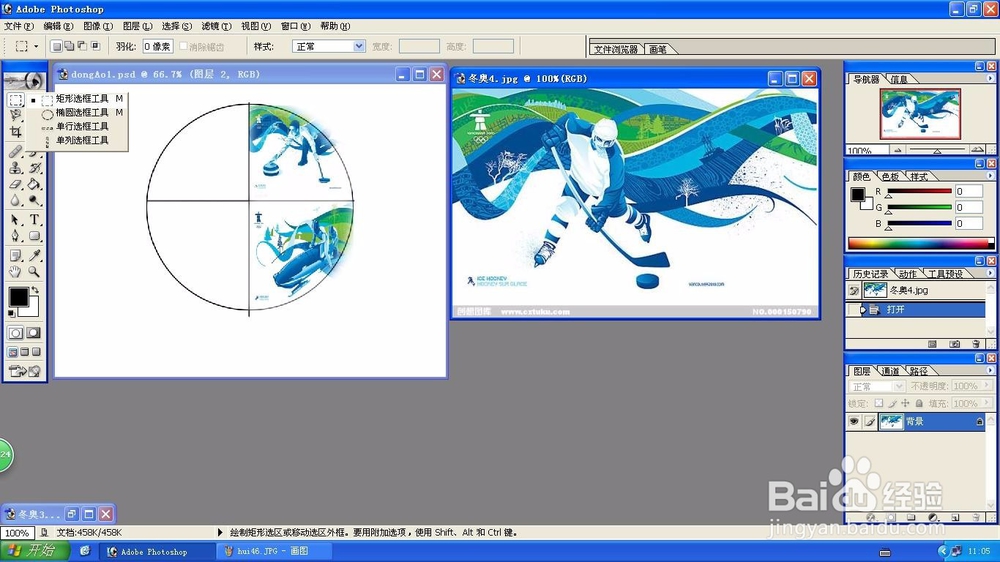Open layer blend mode 正常 dropdown
Screen dimensions: 1000x562
pyautogui.click(x=876, y=387)
